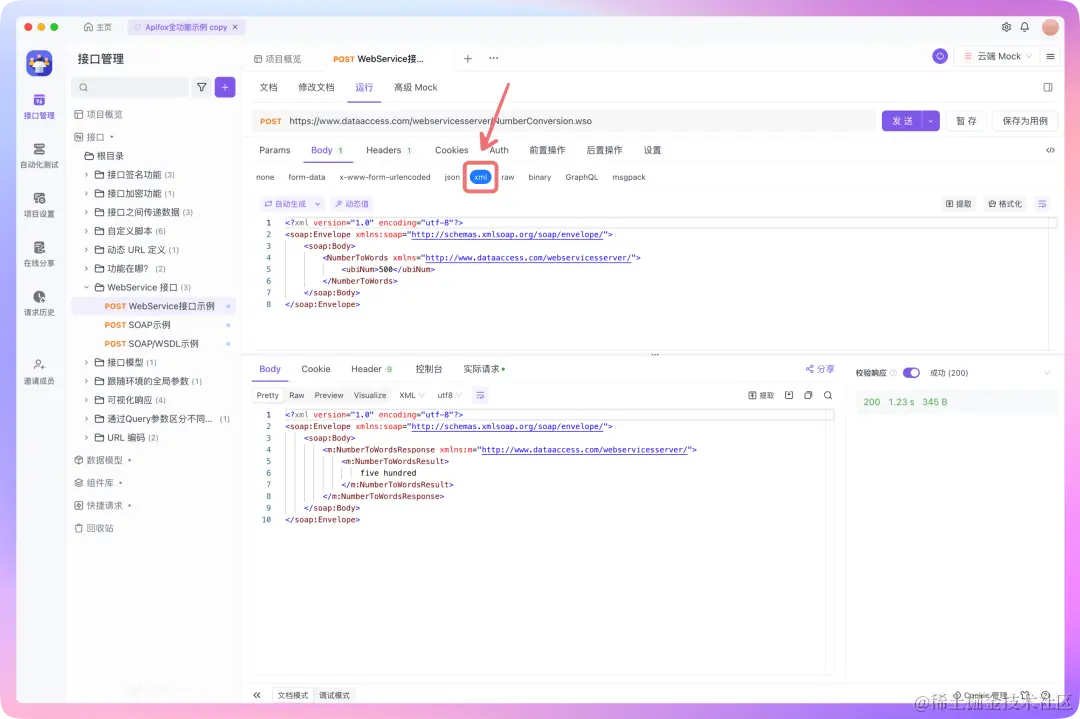The width and height of the screenshot is (1080, 719).
Task: Click the user avatar
Action: [1050, 27]
